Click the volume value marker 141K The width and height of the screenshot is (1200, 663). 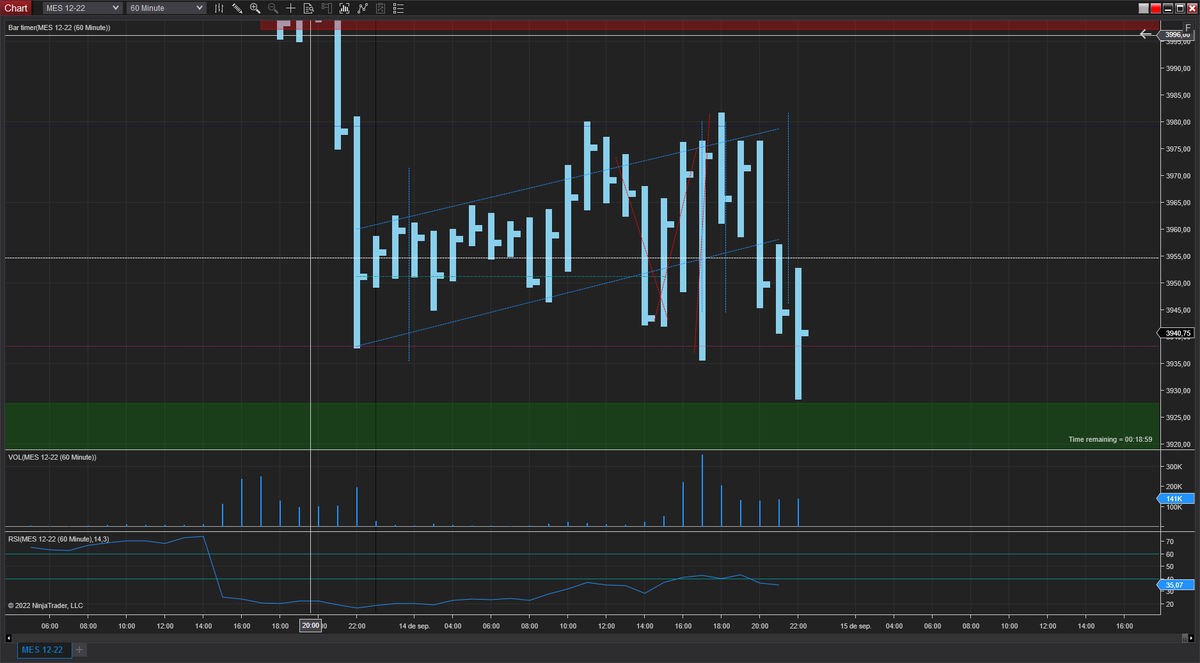pos(1175,498)
